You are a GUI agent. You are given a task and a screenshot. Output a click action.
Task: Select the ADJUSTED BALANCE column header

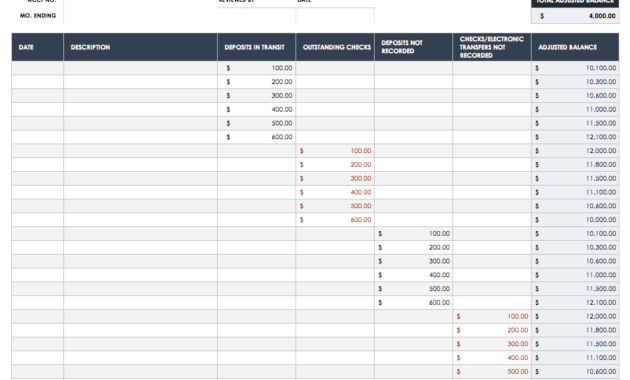tap(575, 47)
